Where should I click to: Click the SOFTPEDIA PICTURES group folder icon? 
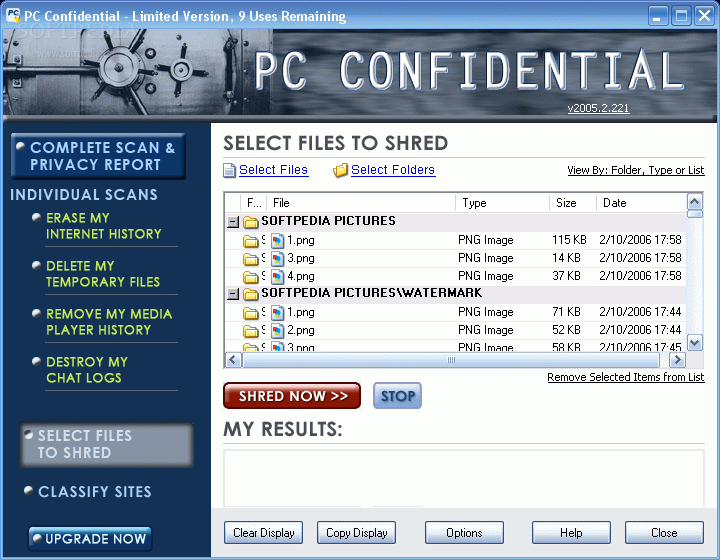(250, 222)
